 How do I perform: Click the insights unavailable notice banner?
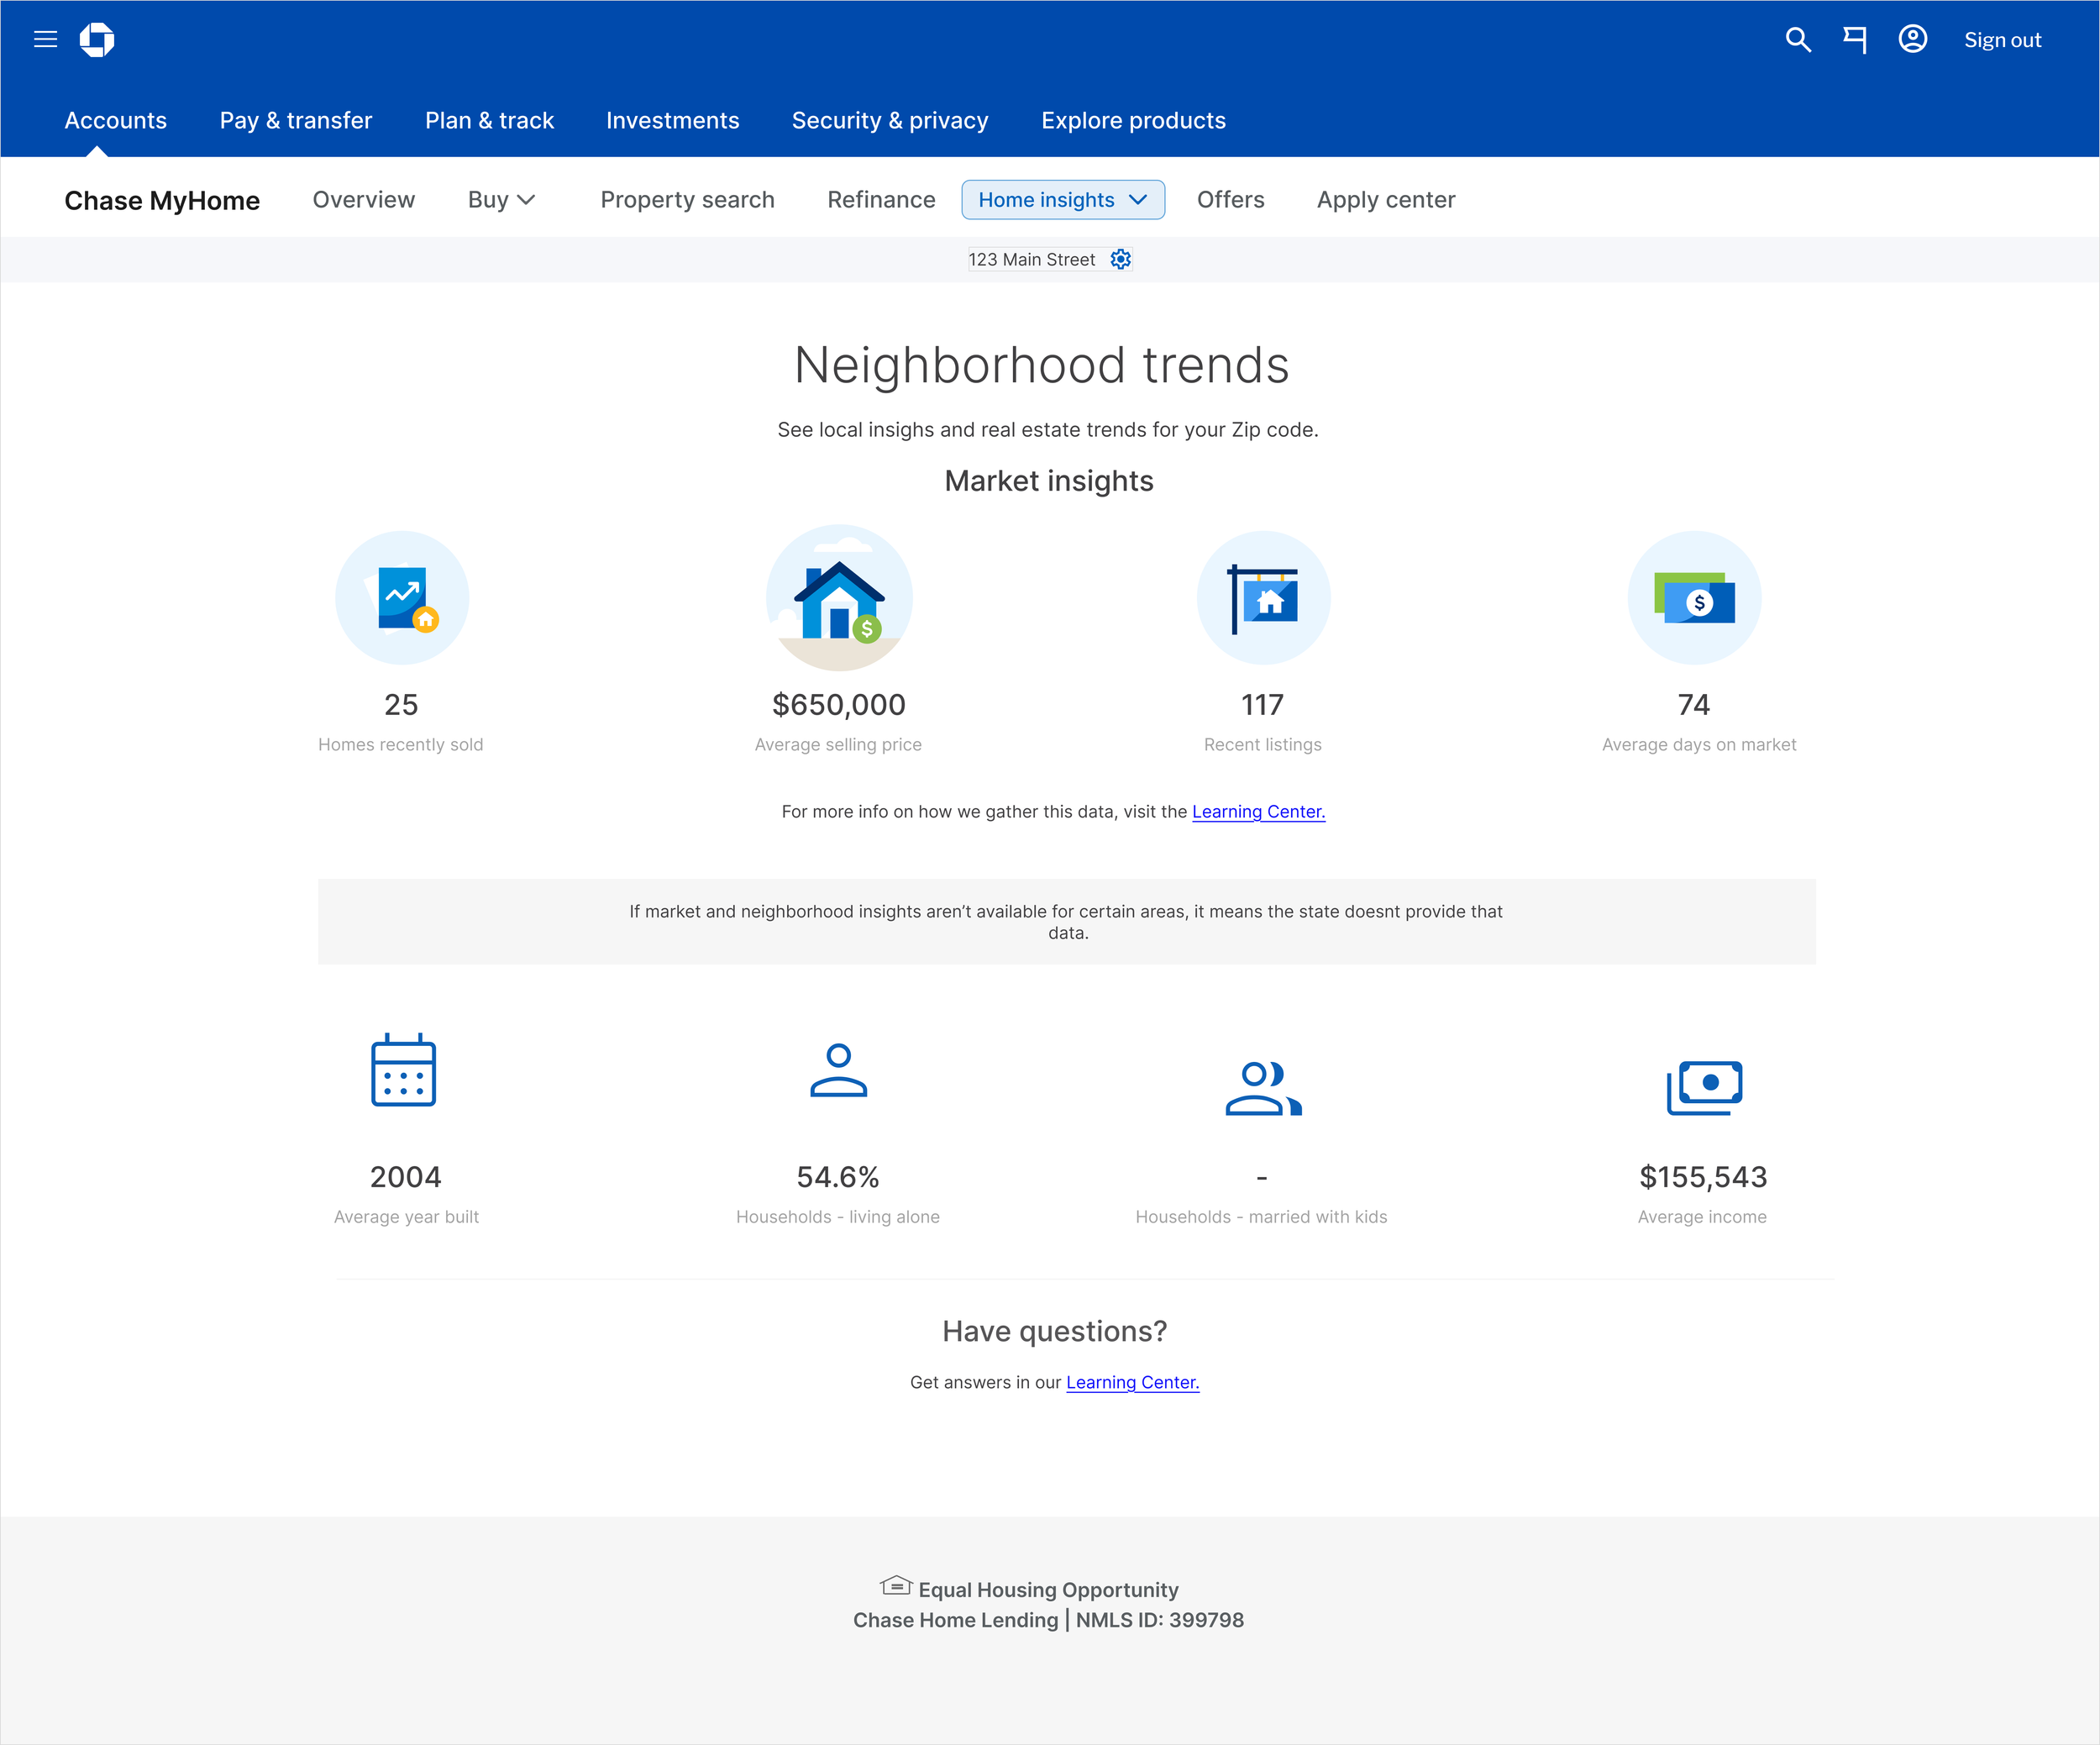tap(1067, 922)
